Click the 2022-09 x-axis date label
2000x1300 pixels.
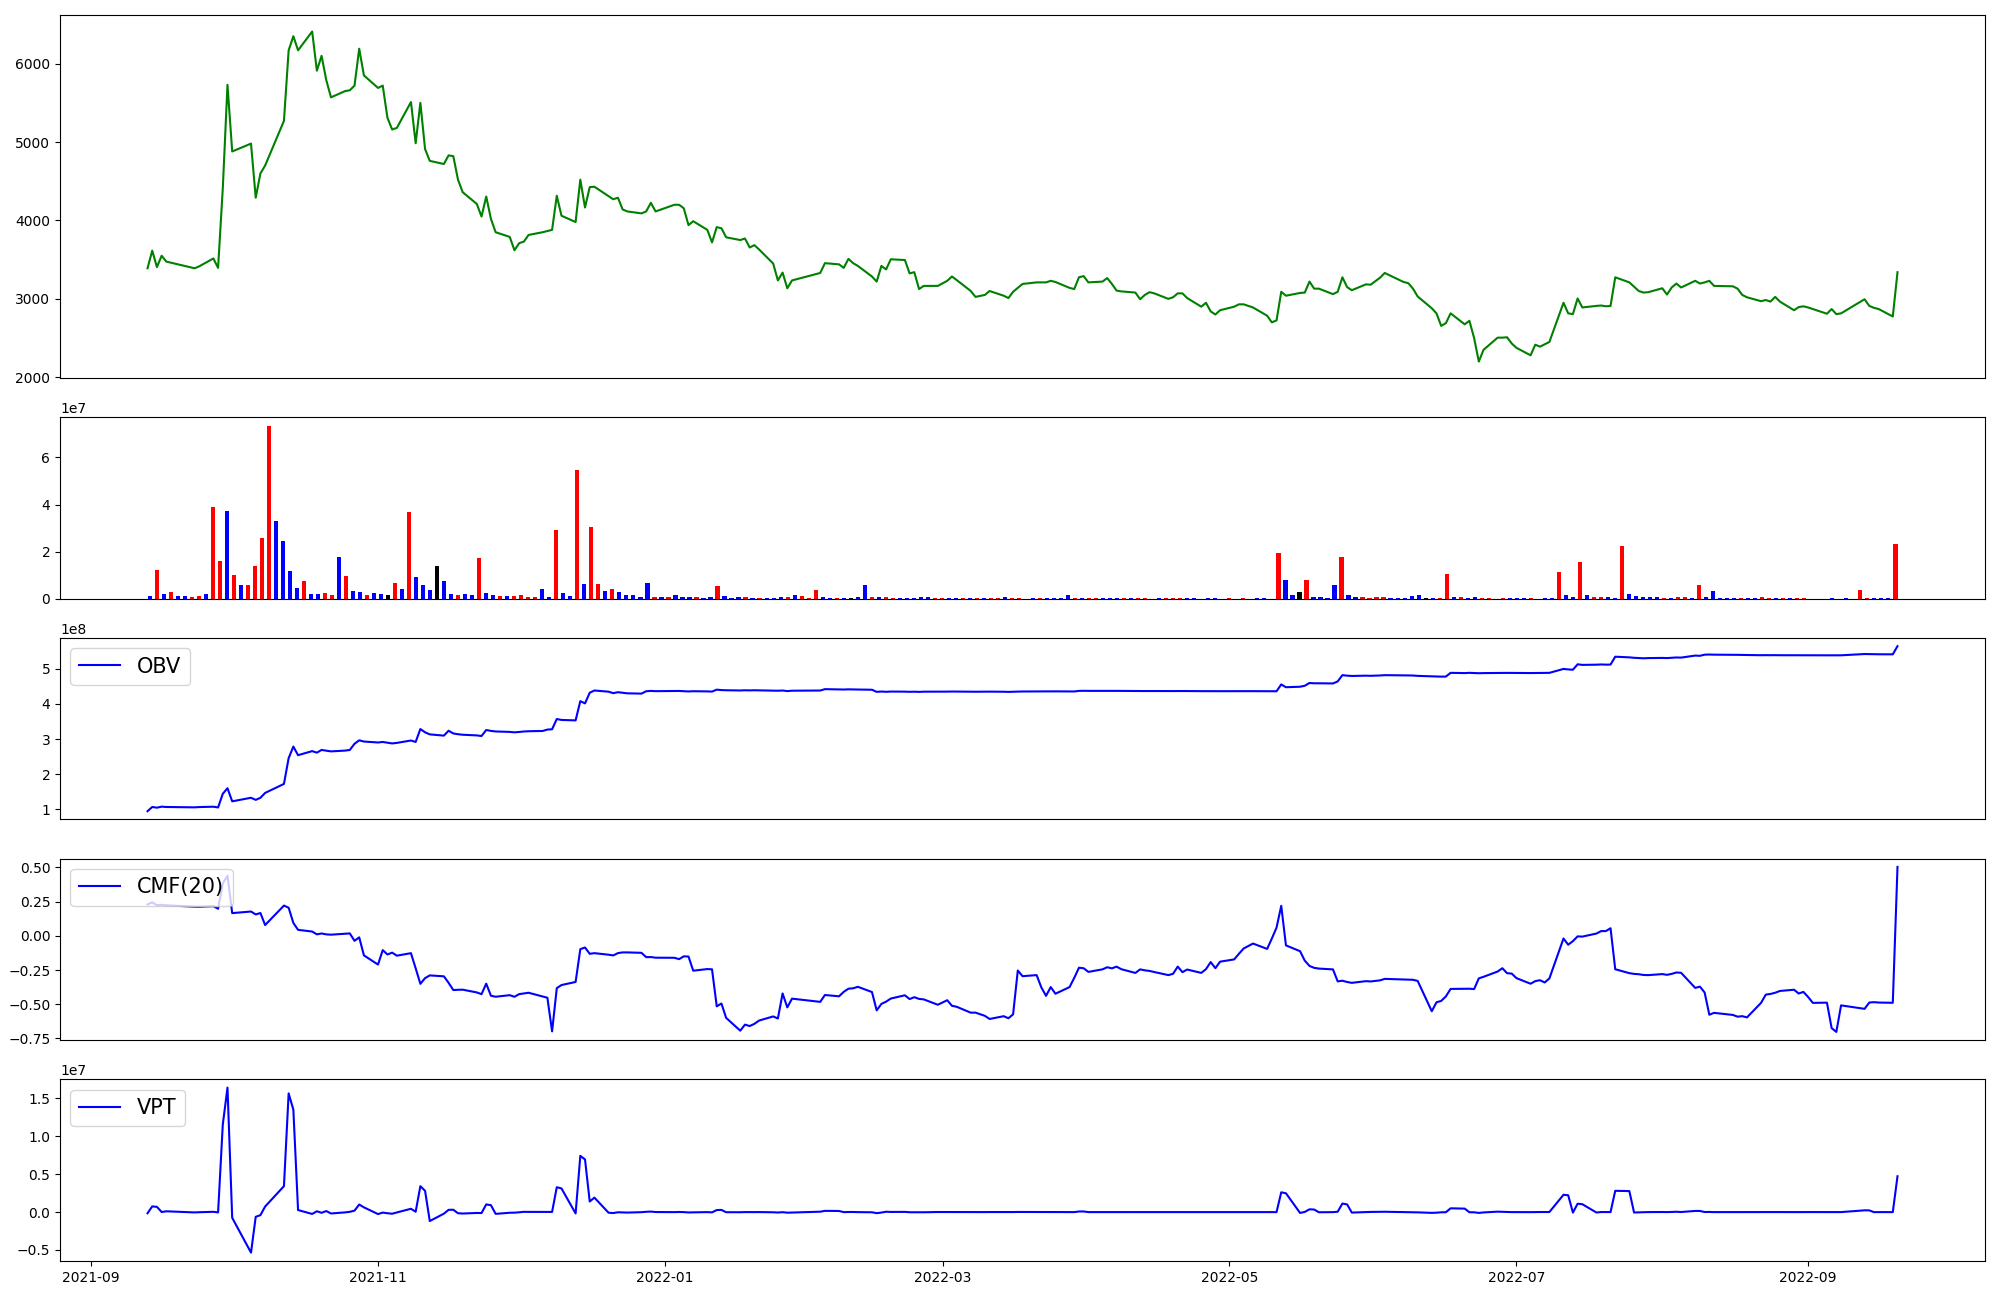[1807, 1277]
